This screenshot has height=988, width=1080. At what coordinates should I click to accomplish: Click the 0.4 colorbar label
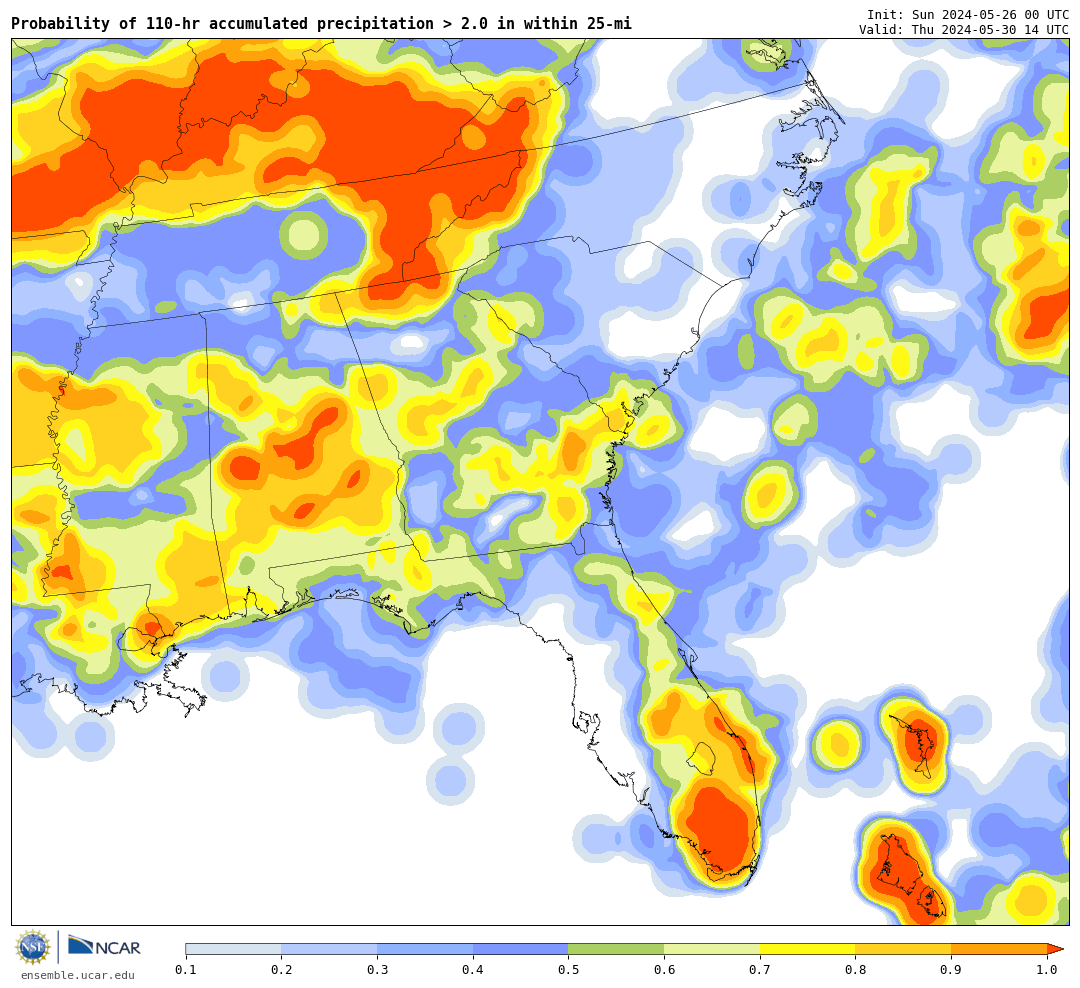pos(473,970)
